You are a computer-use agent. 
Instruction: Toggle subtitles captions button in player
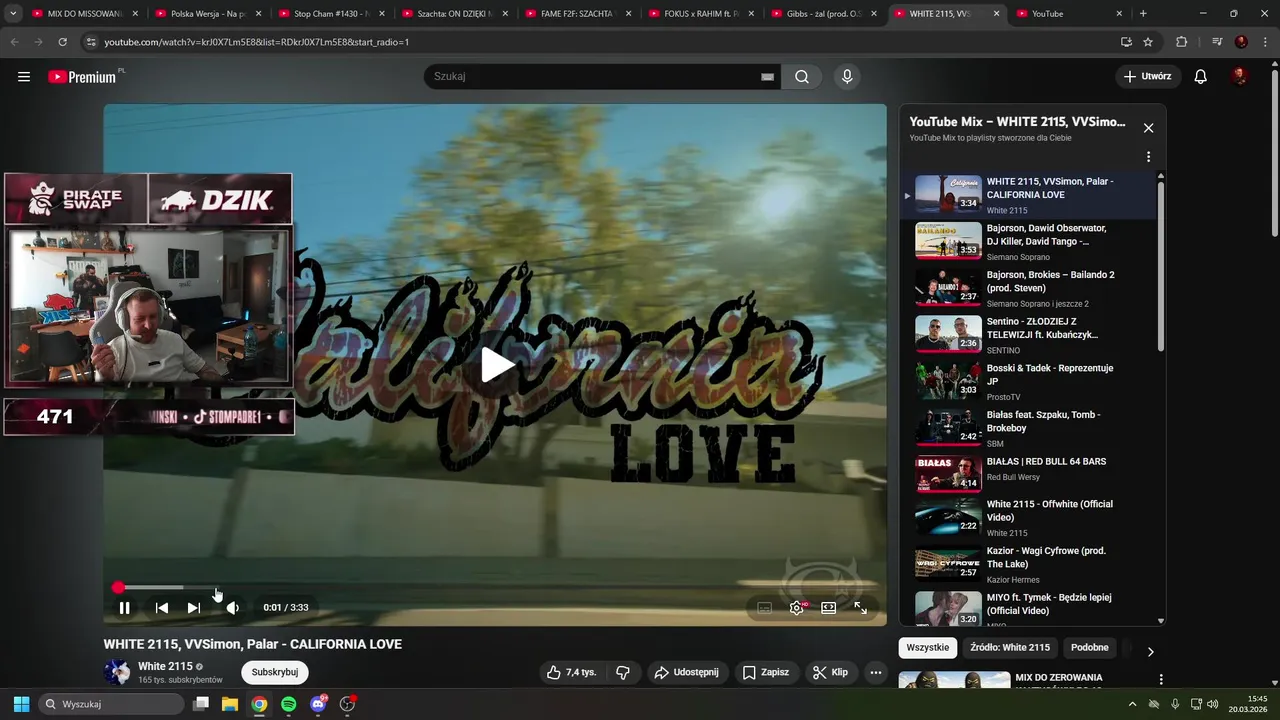pos(765,608)
